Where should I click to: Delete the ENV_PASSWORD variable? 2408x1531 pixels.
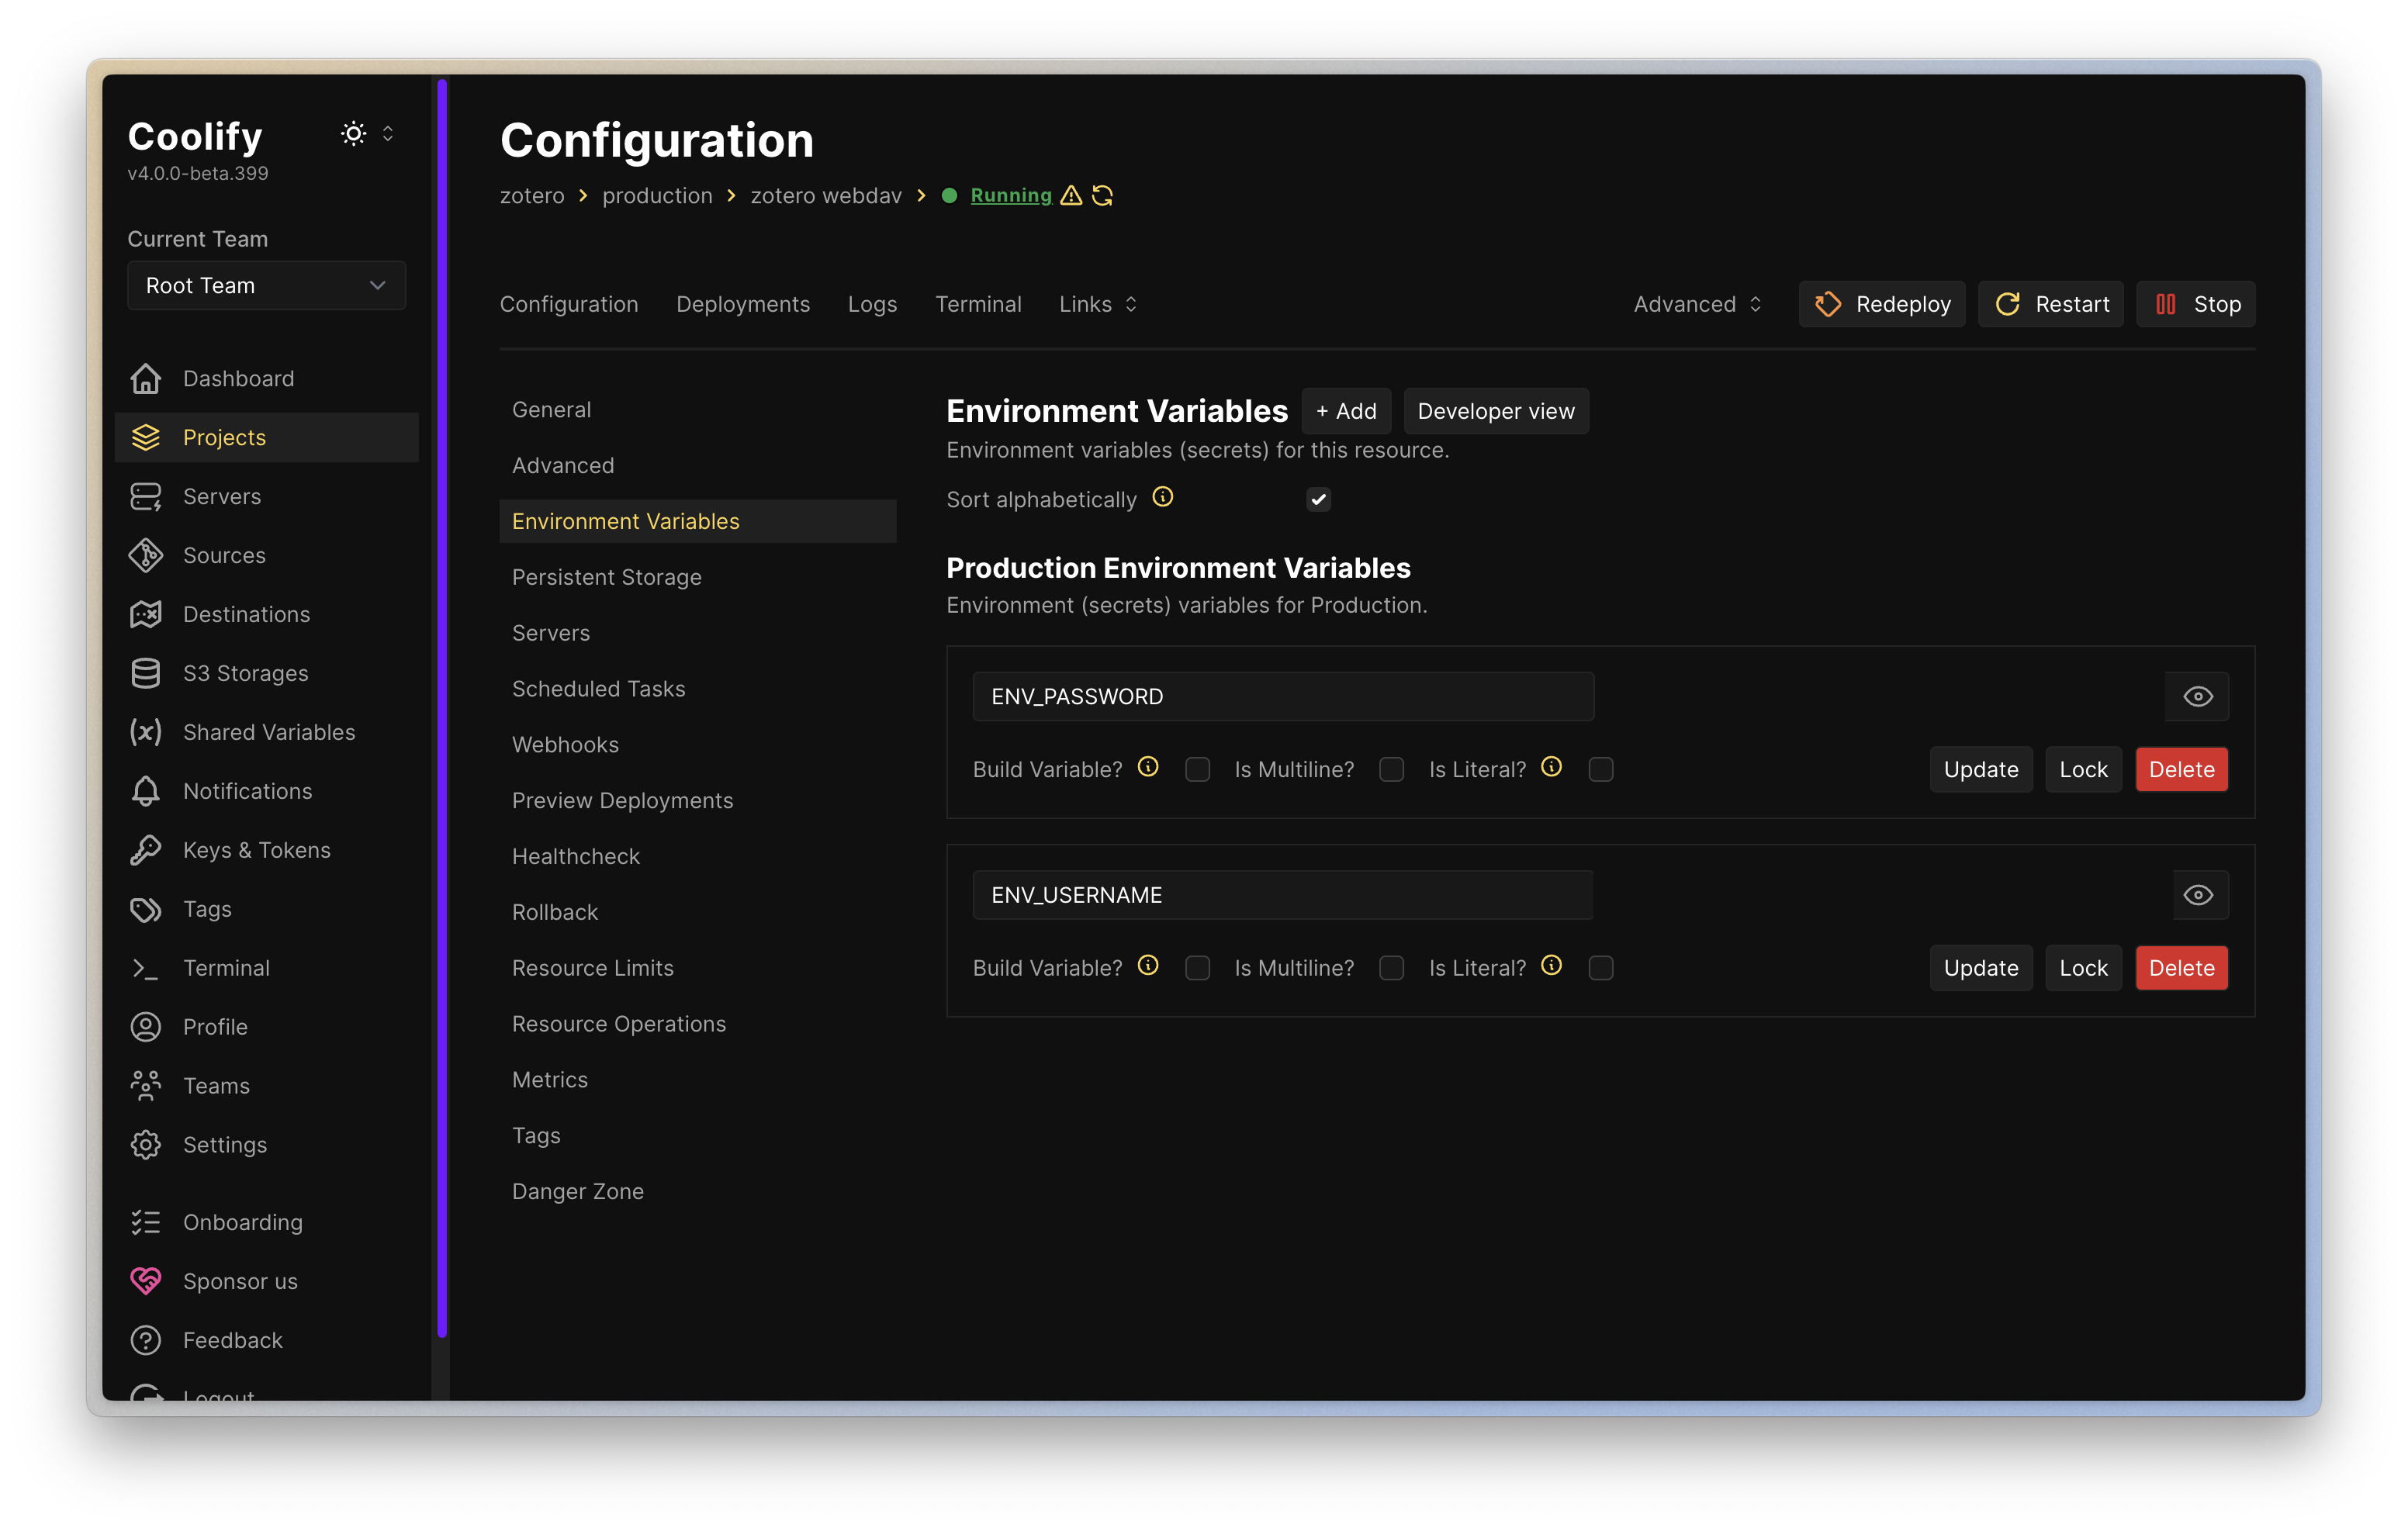coord(2181,769)
